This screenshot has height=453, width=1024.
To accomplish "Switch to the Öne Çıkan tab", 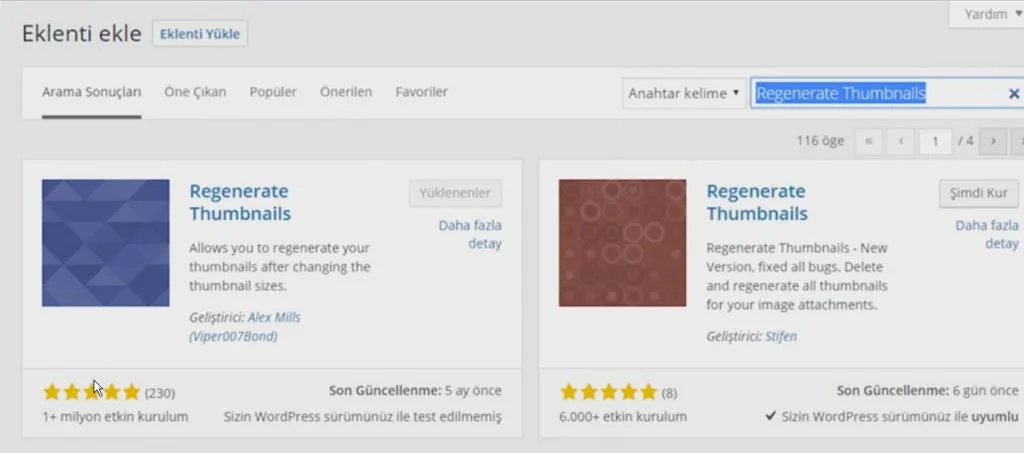I will 195,92.
